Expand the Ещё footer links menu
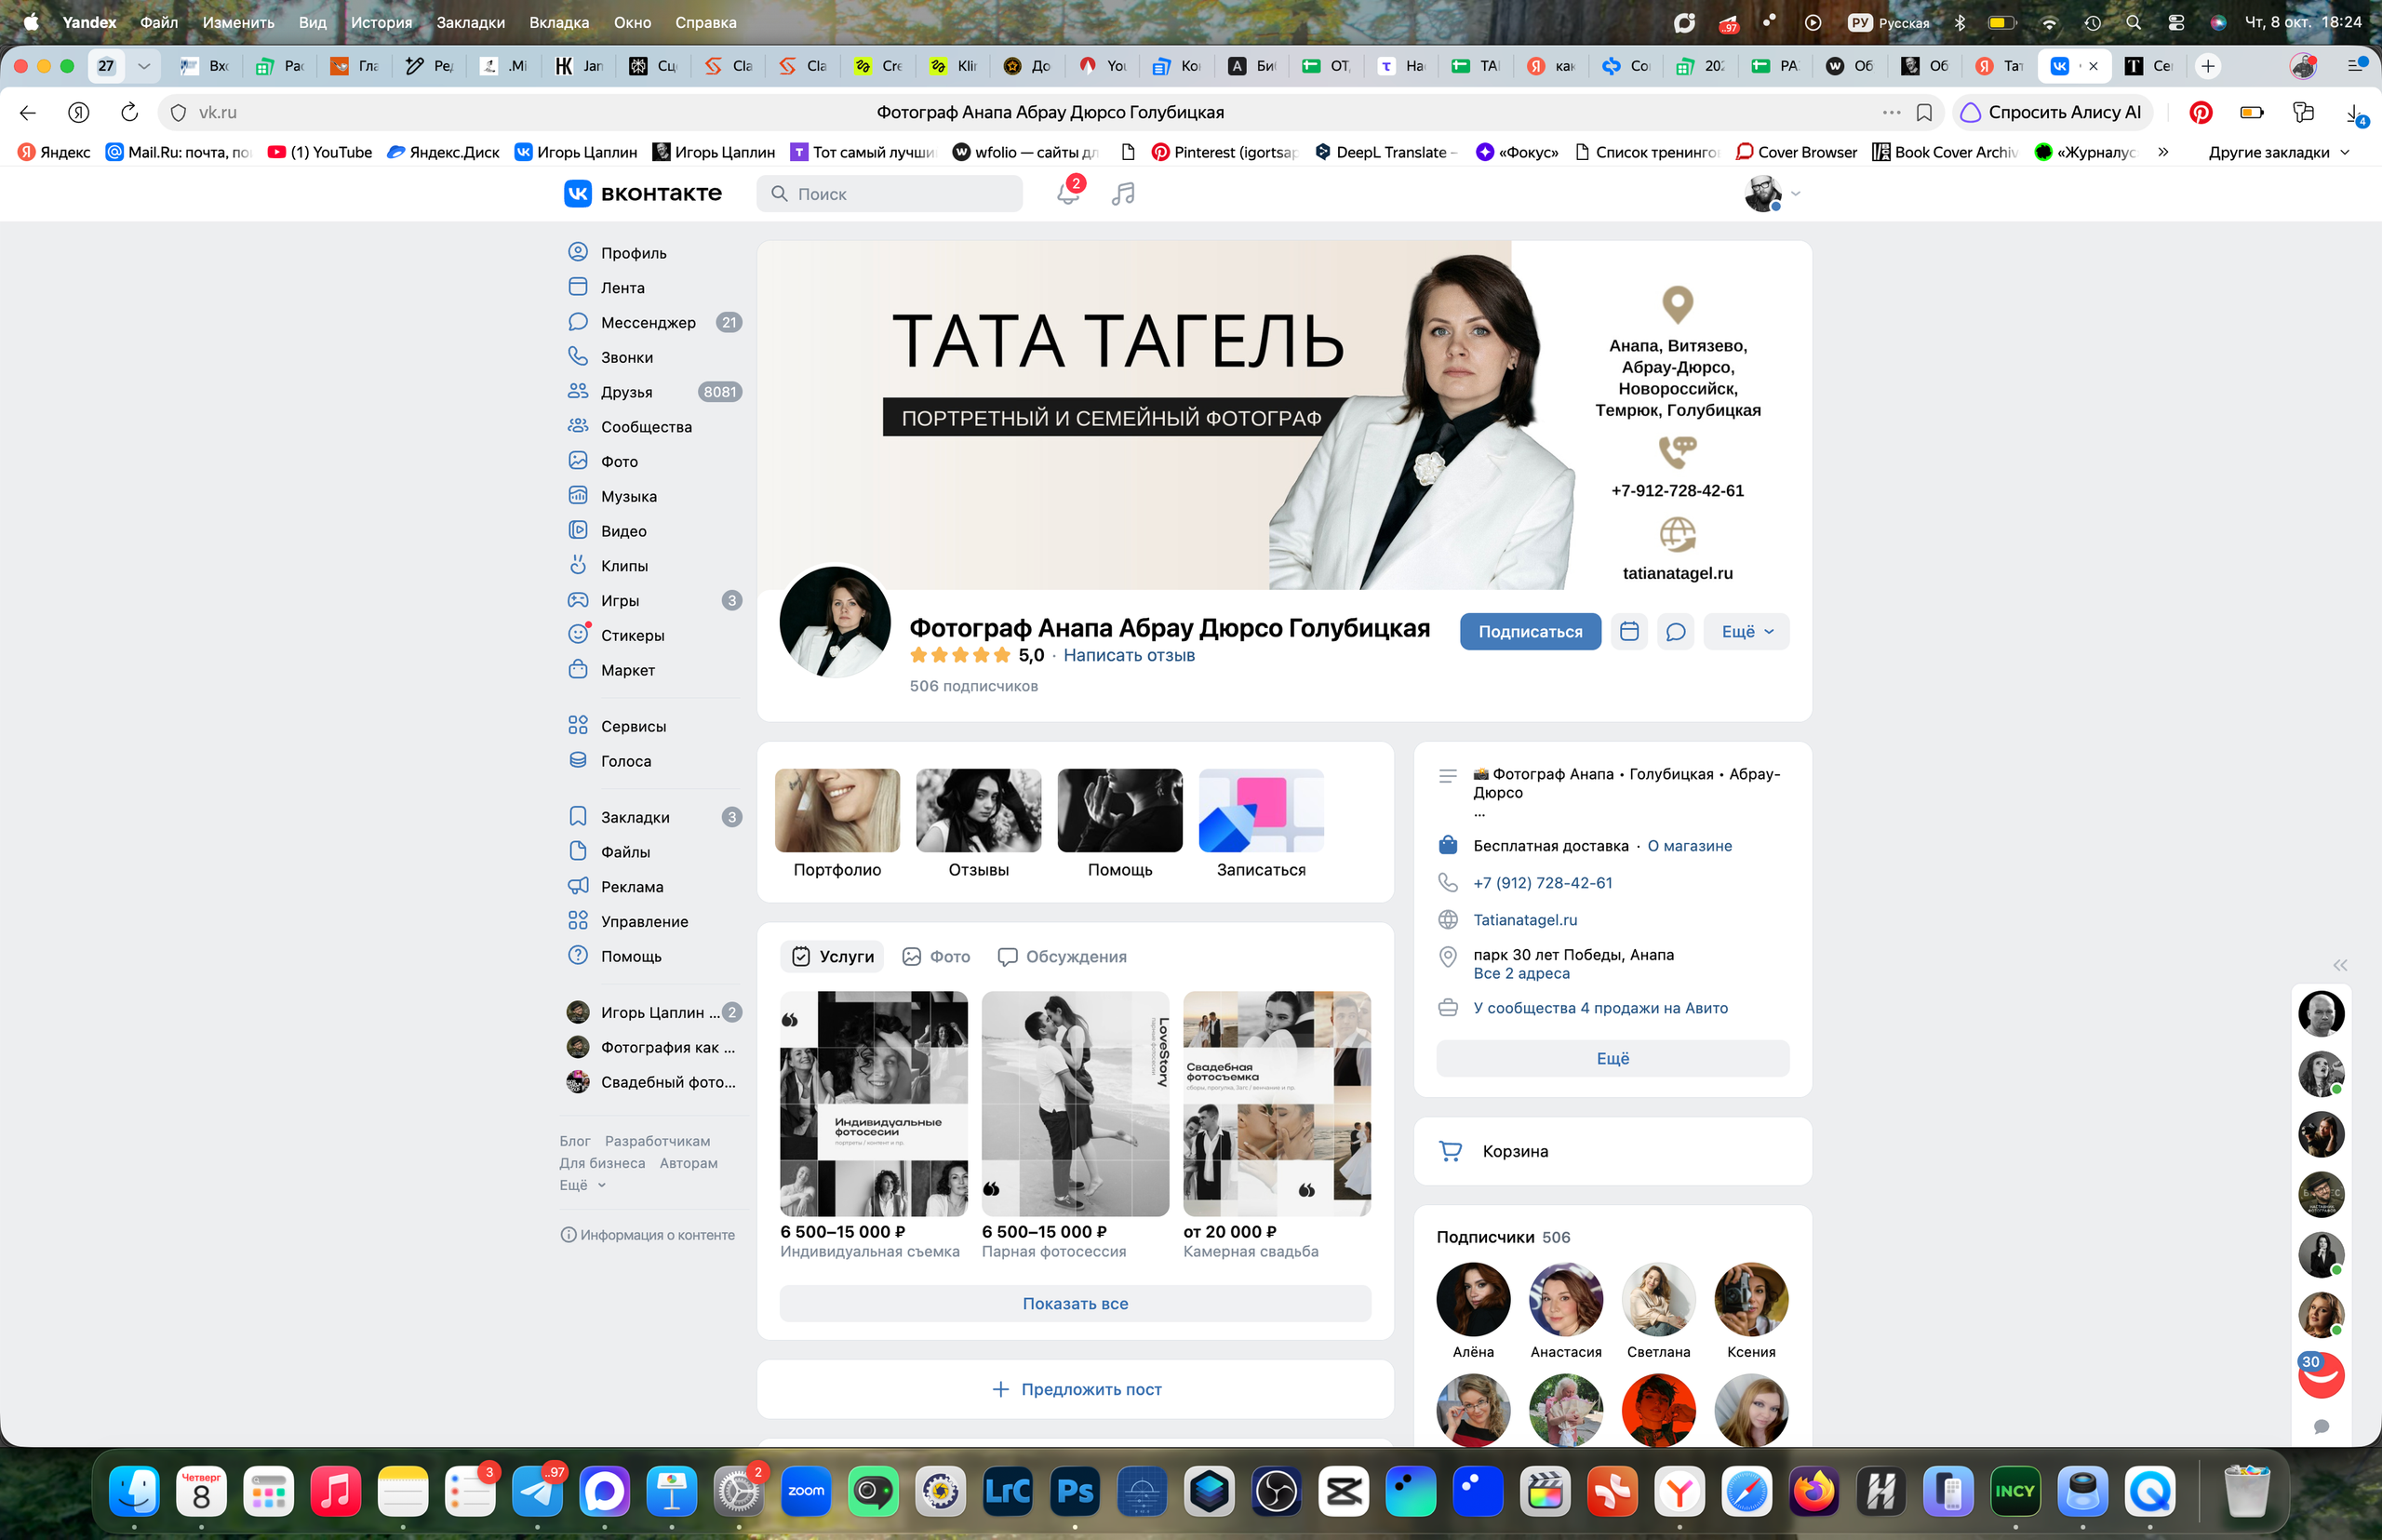The height and width of the screenshot is (1540, 2382). 583,1185
